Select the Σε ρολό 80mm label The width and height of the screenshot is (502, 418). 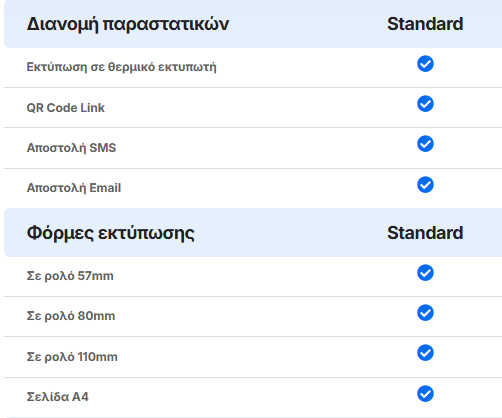pyautogui.click(x=71, y=316)
